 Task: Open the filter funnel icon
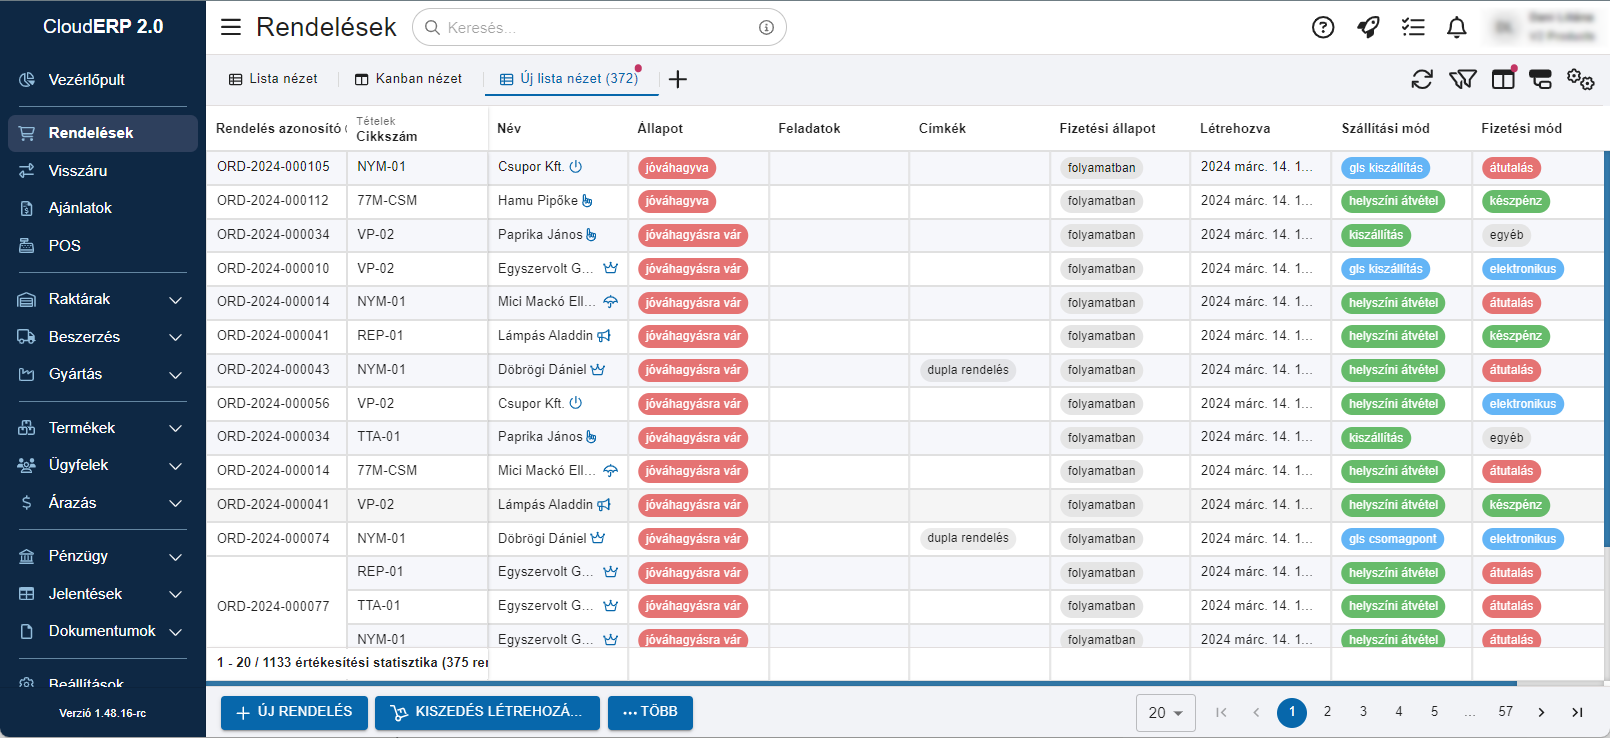pyautogui.click(x=1462, y=79)
